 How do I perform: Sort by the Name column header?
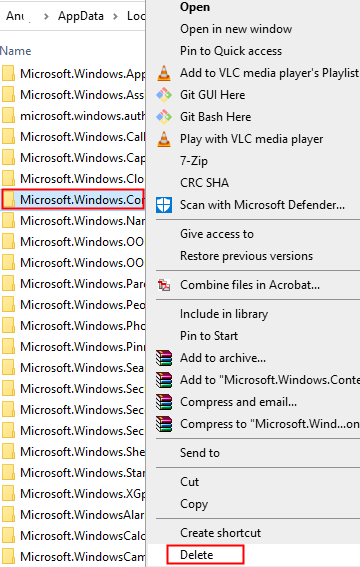16,51
